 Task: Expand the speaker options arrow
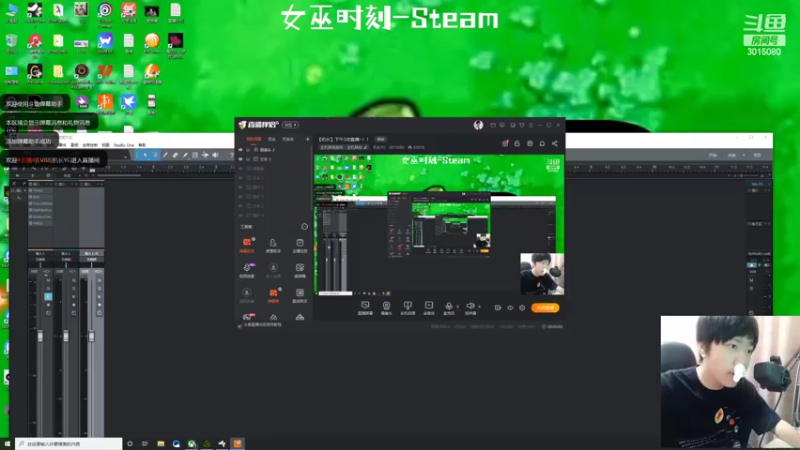479,306
